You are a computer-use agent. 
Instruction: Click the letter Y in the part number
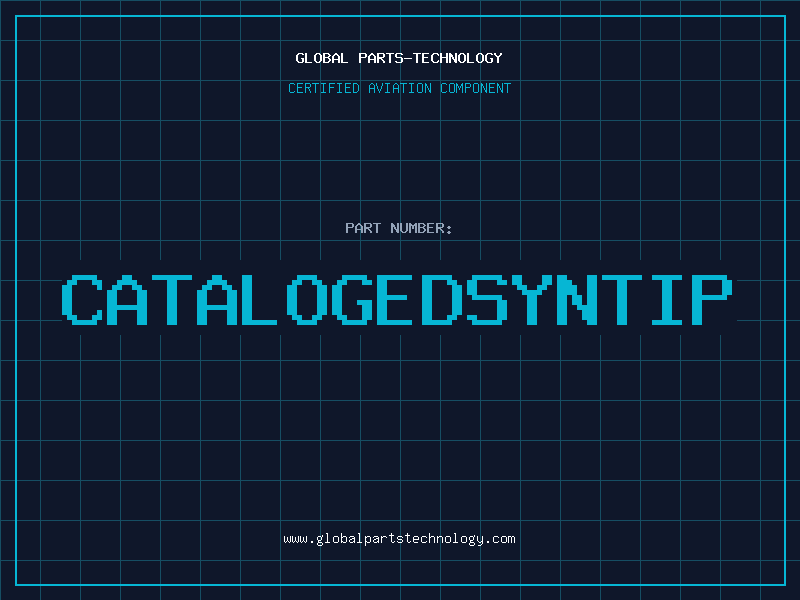tap(533, 299)
